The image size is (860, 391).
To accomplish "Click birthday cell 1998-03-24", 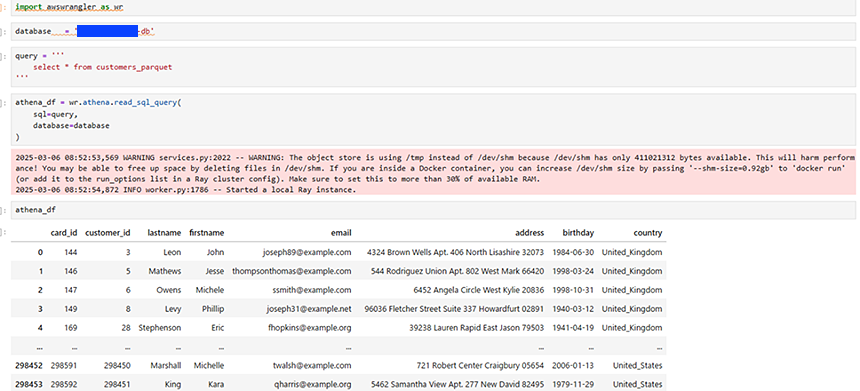I will pyautogui.click(x=573, y=271).
